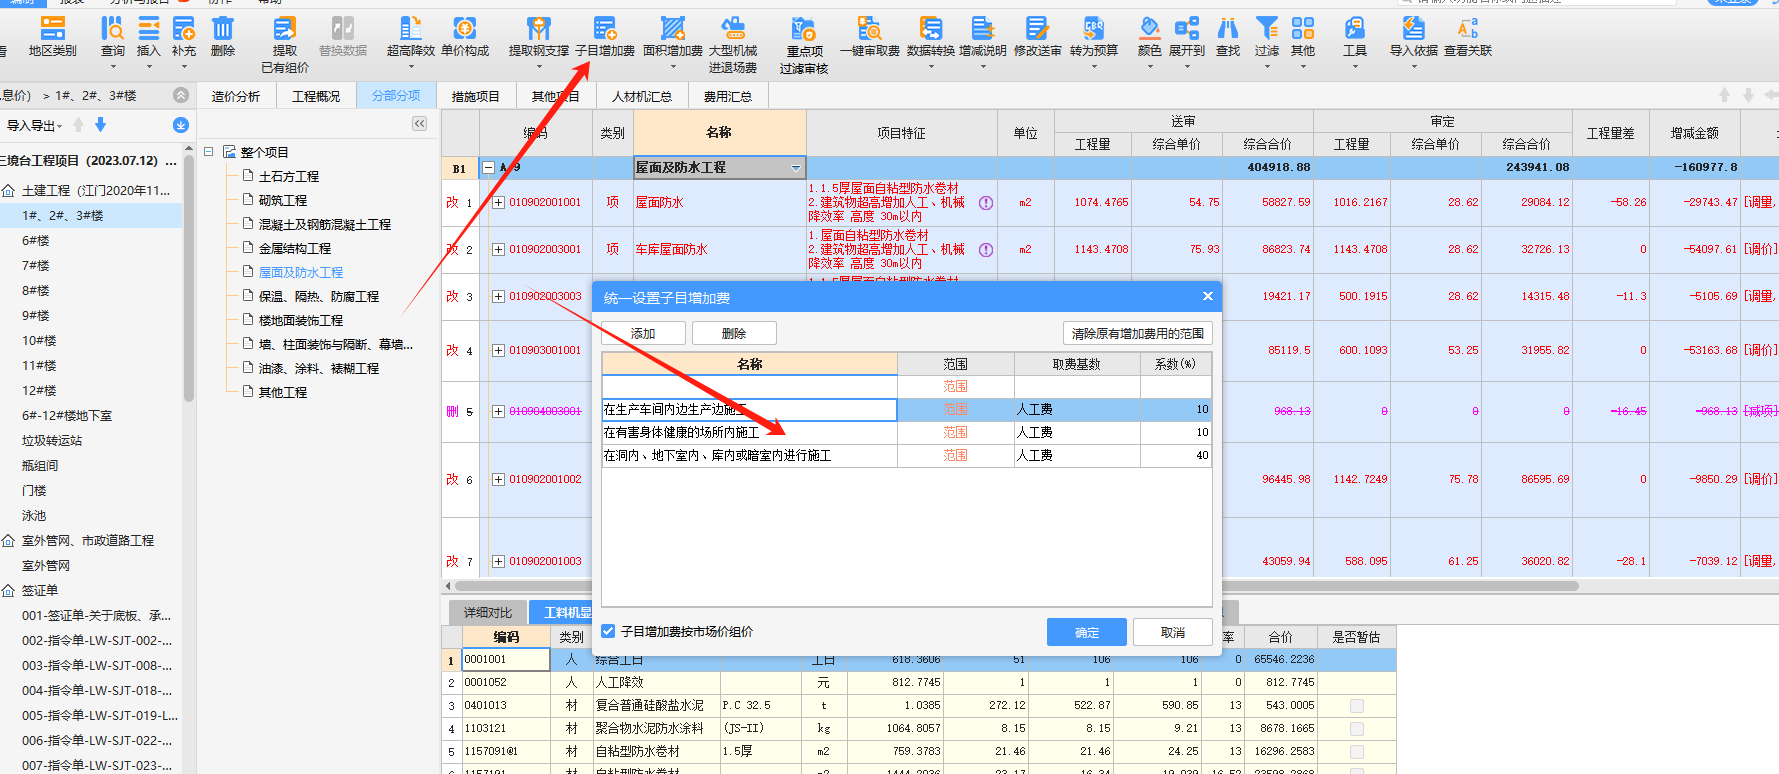Open the 屋面及防水工程 name dropdown

click(796, 168)
